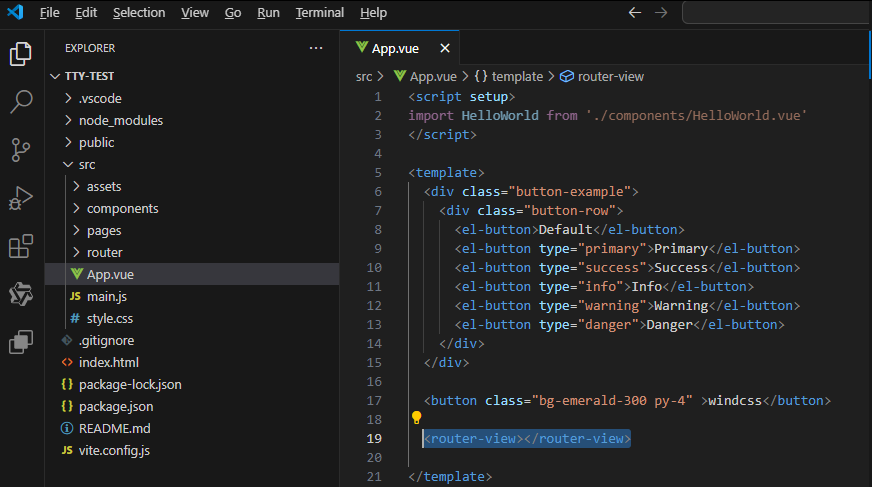The image size is (872, 487).
Task: Open Explorer more actions ellipsis menu
Action: pos(316,48)
